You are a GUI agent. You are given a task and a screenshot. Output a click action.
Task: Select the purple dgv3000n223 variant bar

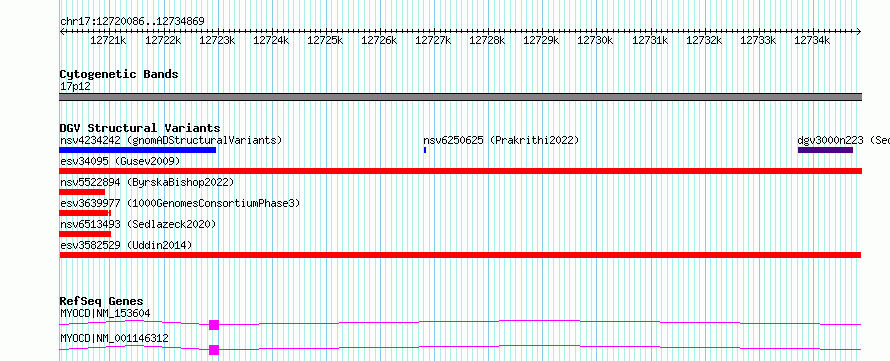(x=825, y=150)
